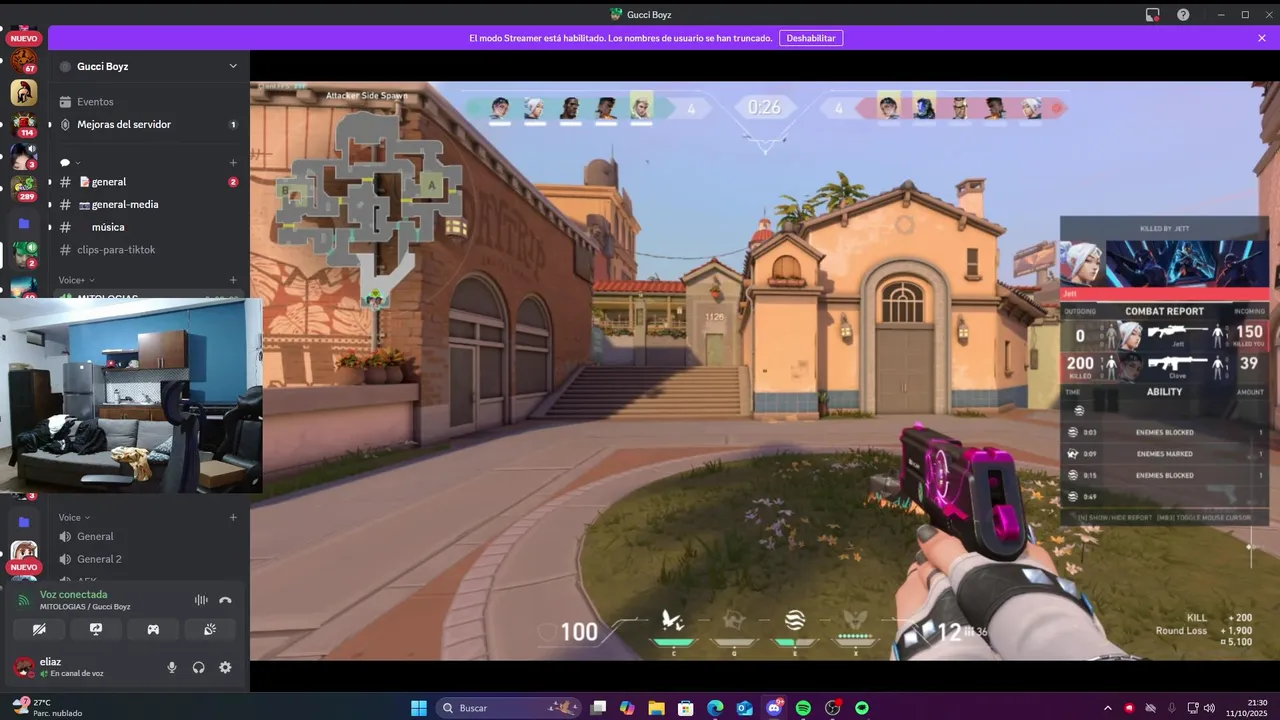The height and width of the screenshot is (720, 1280).
Task: Turn on the camera in voice panel
Action: pos(39,629)
